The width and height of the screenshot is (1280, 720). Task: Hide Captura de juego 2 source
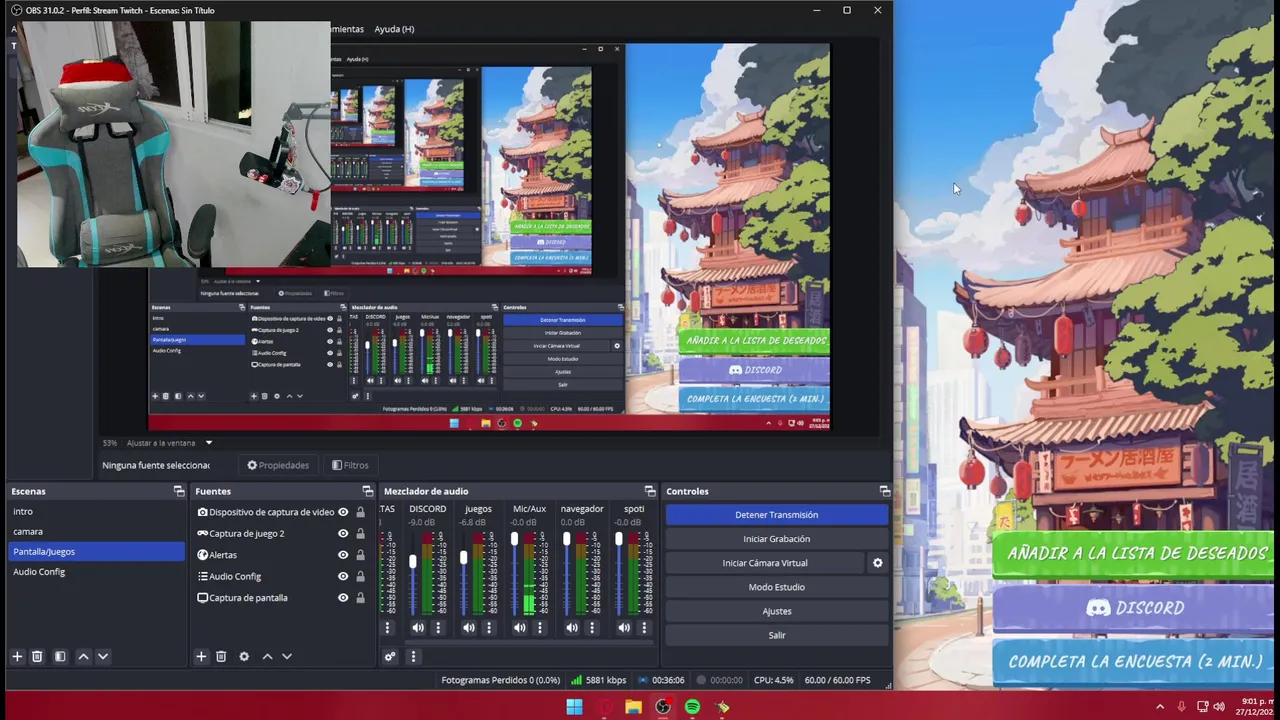pyautogui.click(x=343, y=533)
